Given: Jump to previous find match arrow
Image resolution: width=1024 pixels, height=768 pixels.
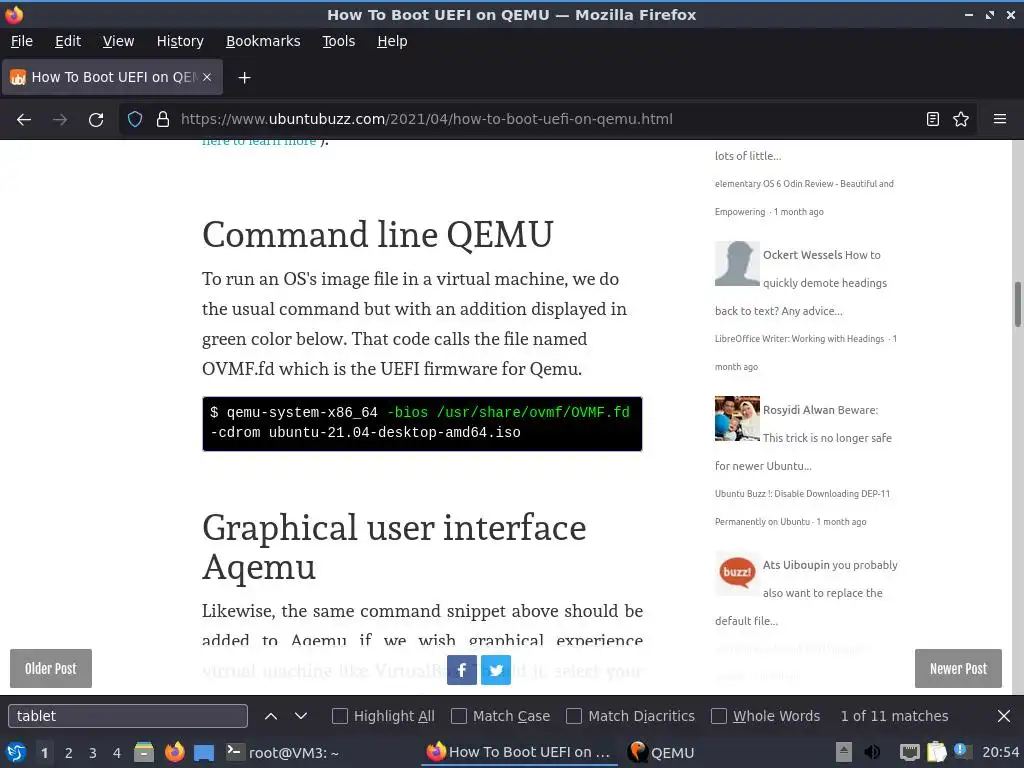Looking at the screenshot, I should click(x=270, y=716).
